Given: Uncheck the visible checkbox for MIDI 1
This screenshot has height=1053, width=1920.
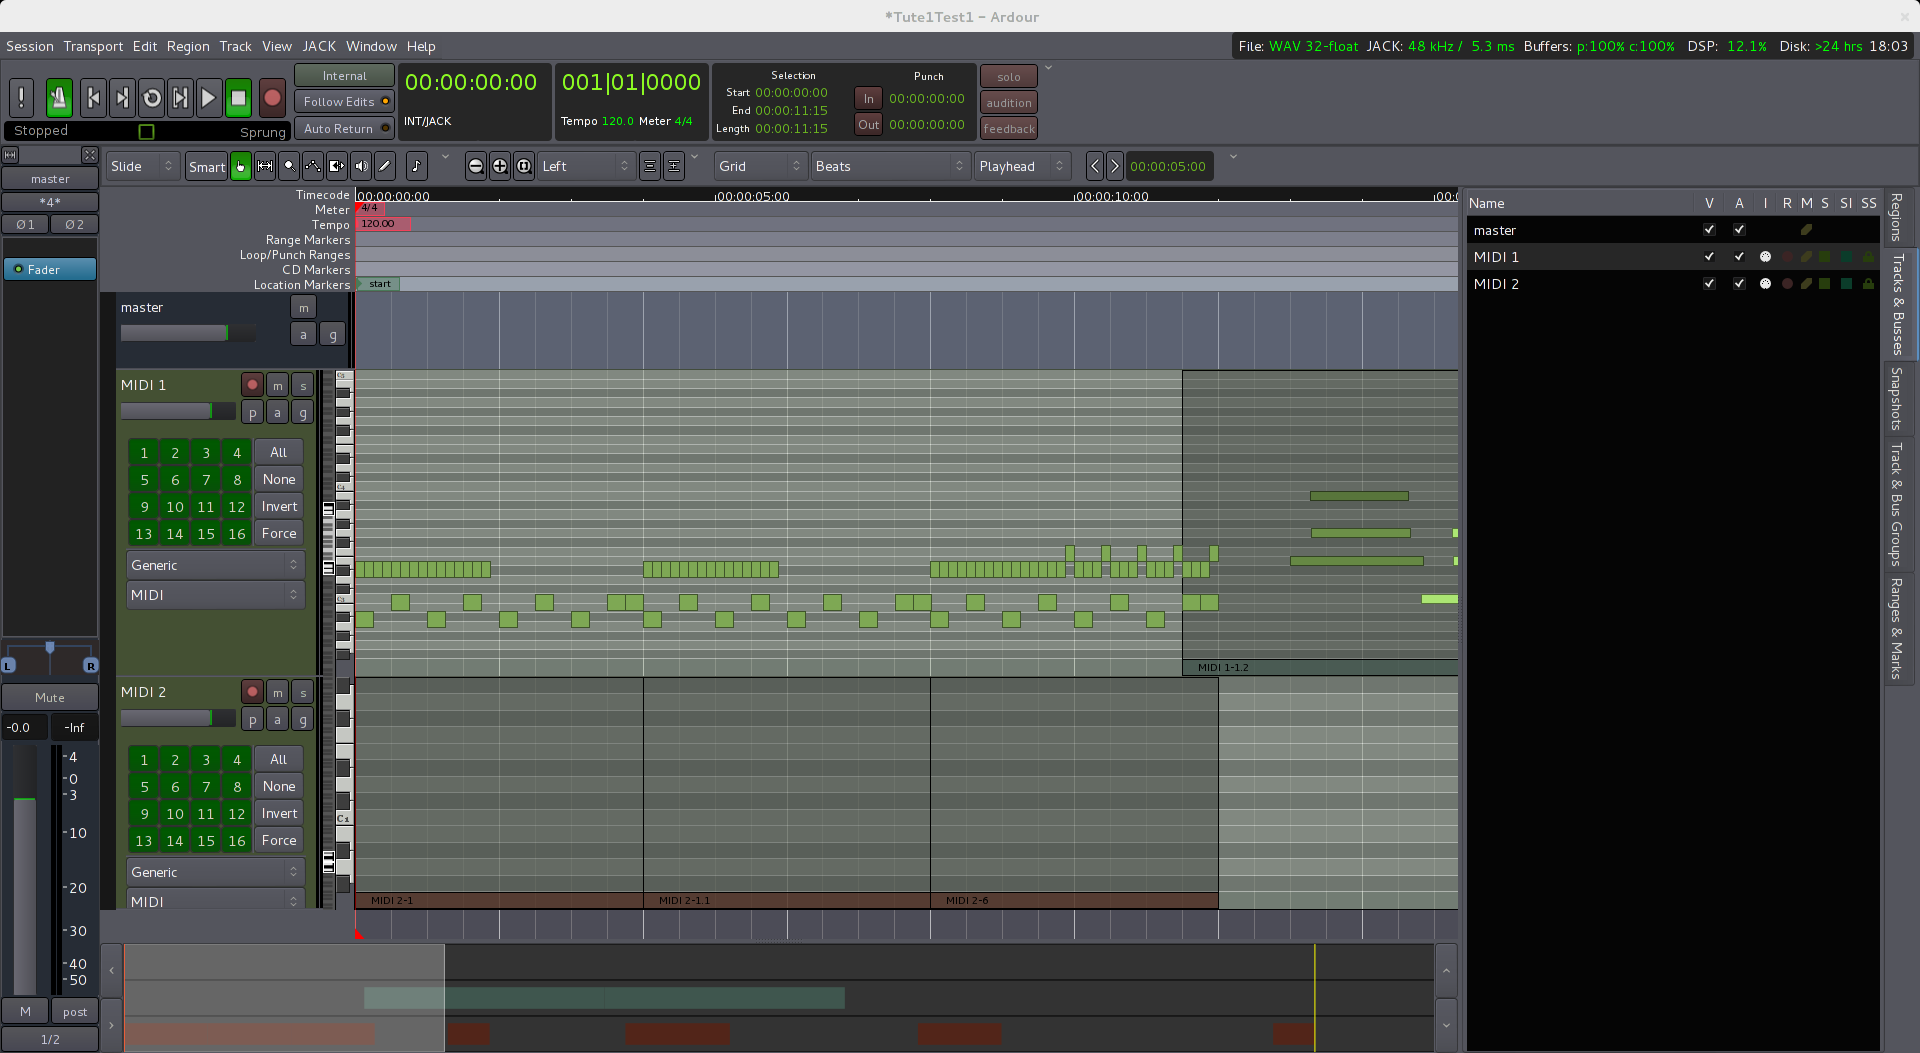Looking at the screenshot, I should (1709, 257).
